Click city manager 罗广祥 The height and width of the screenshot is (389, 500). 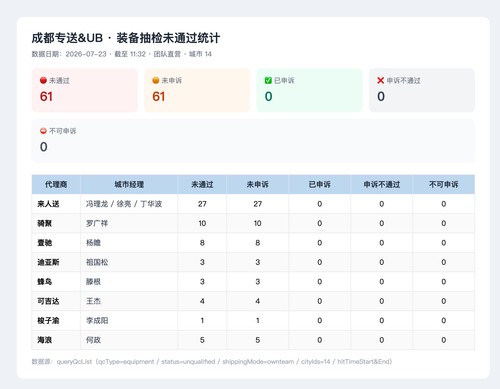click(97, 223)
